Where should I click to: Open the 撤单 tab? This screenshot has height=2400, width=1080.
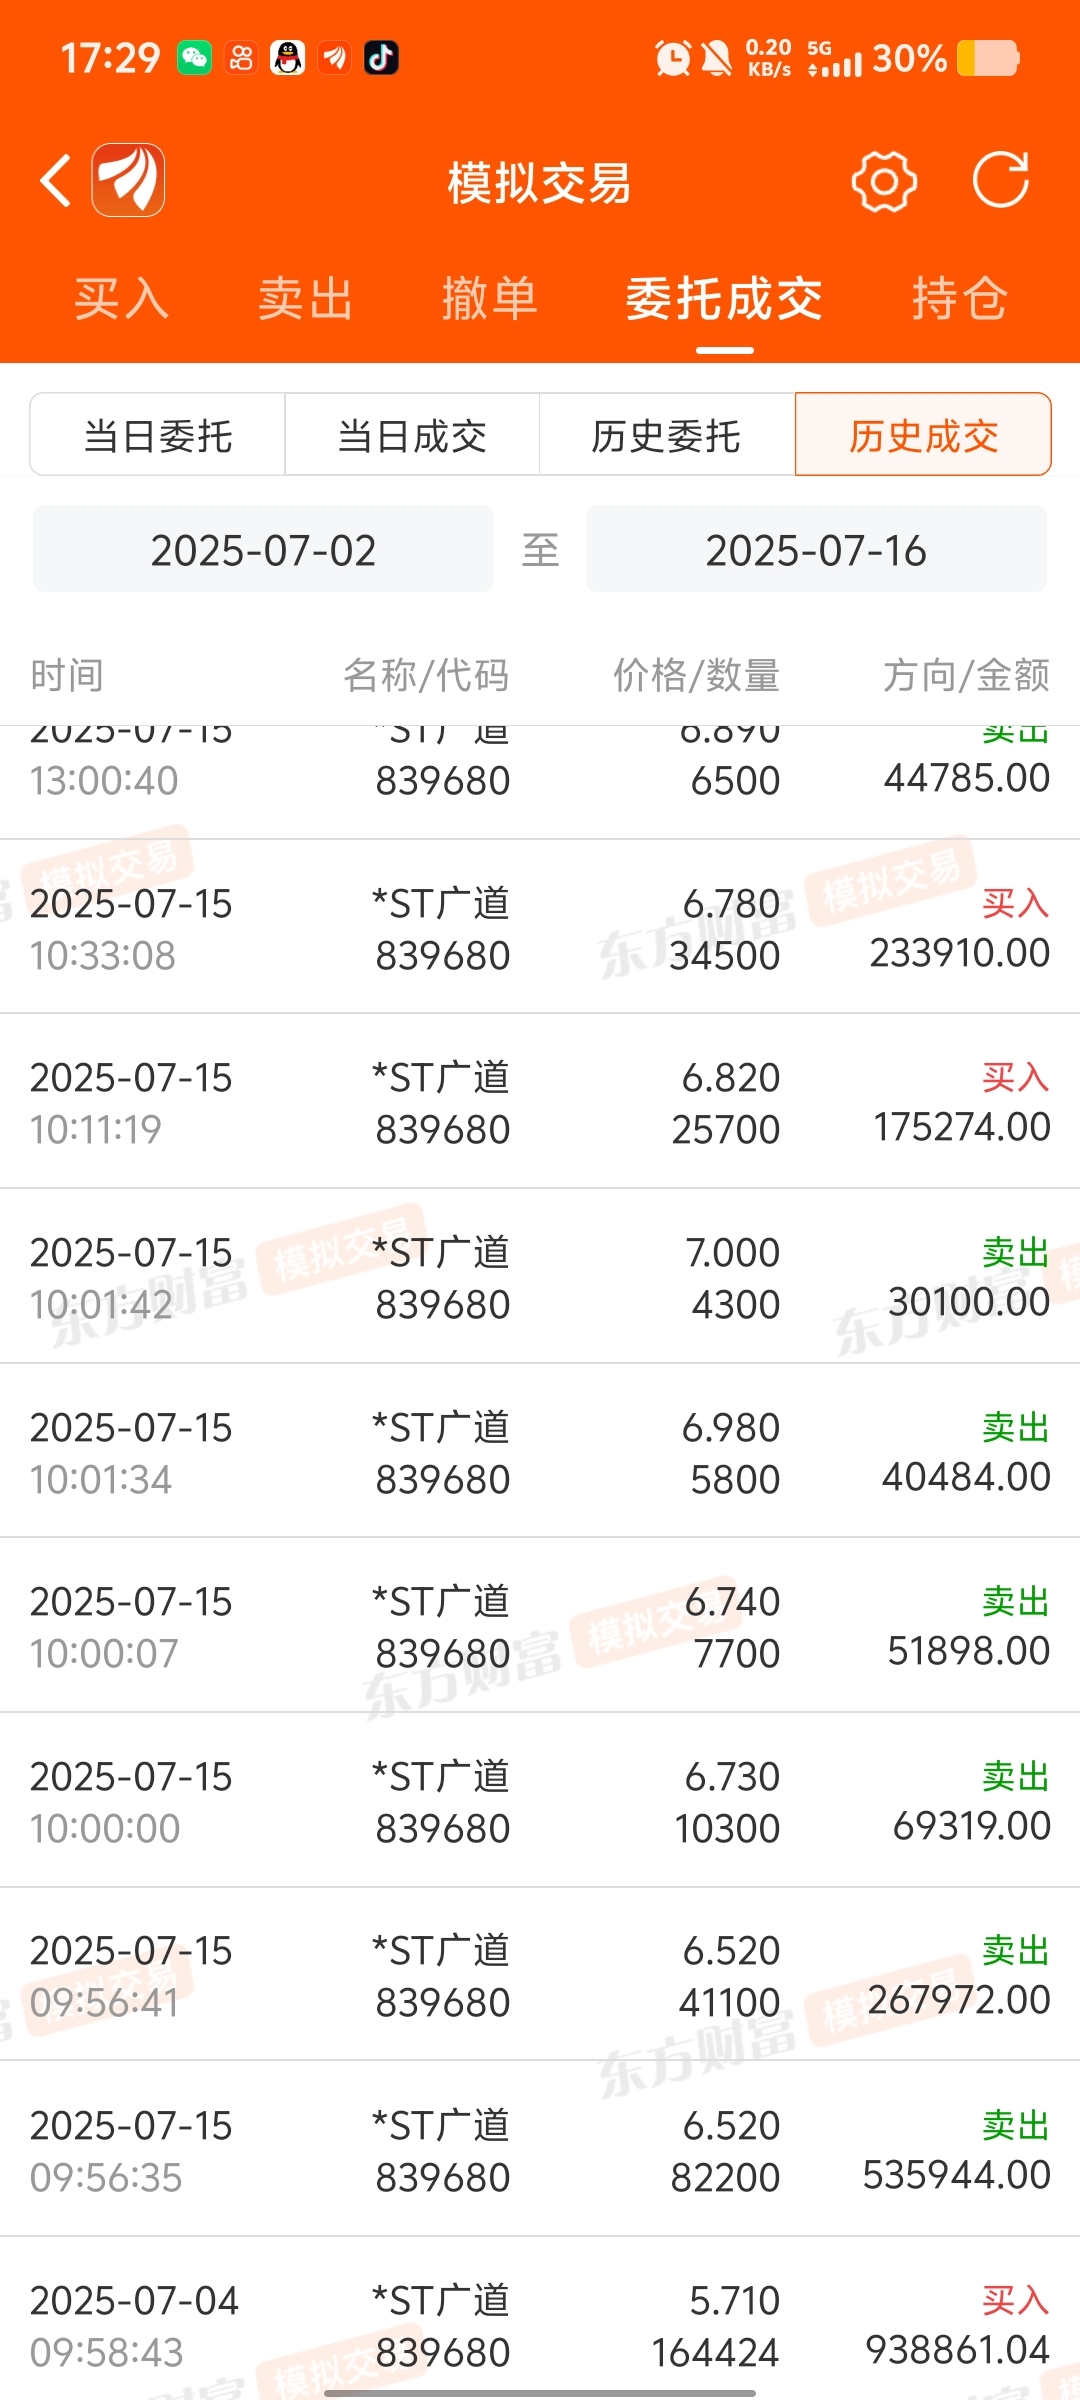pos(490,299)
